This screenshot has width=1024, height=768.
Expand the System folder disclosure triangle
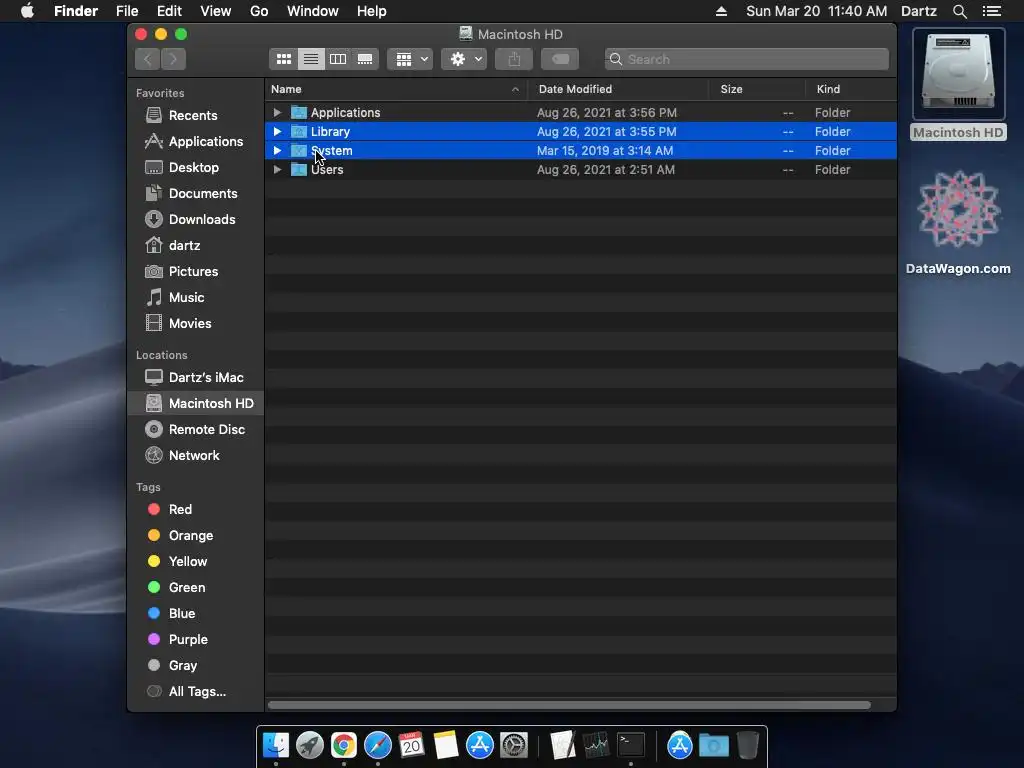click(x=277, y=150)
